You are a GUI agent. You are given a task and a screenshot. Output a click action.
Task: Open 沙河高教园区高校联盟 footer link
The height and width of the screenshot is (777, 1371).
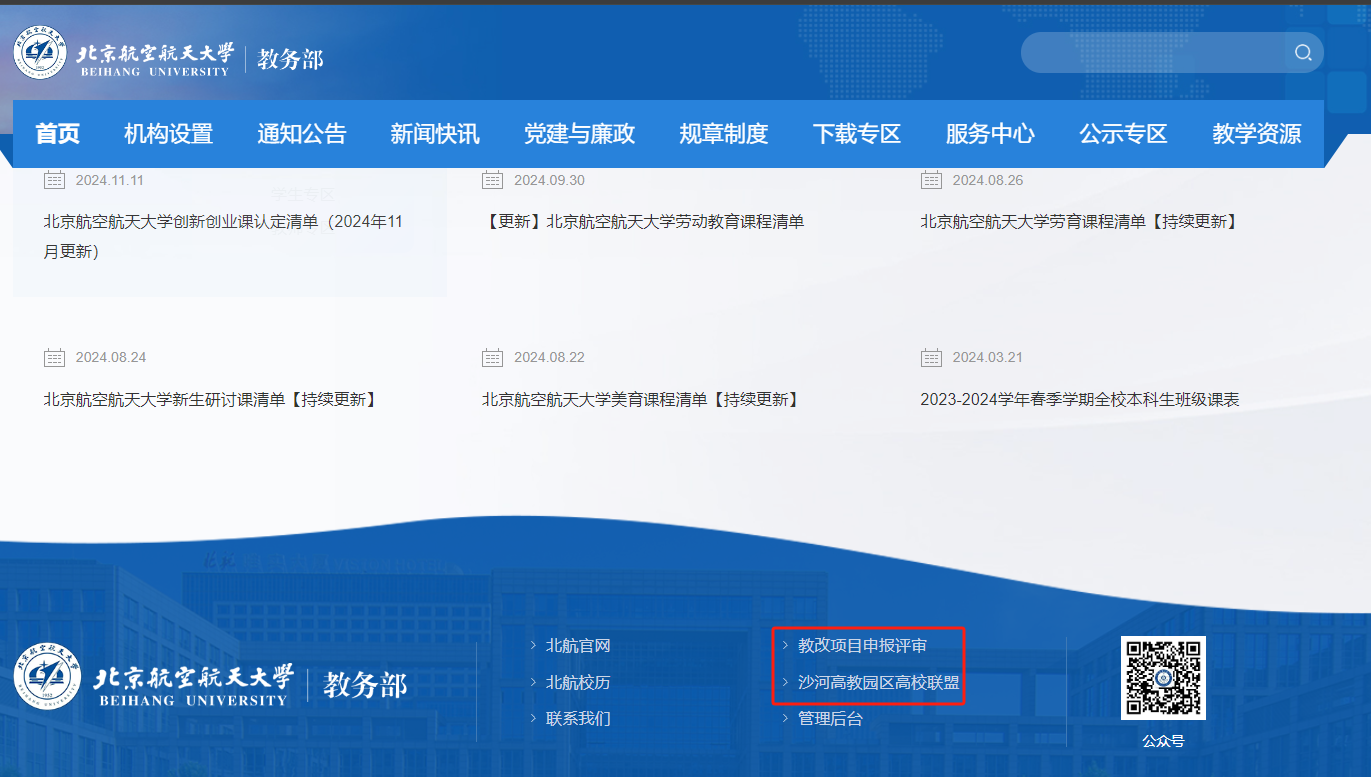tap(878, 683)
